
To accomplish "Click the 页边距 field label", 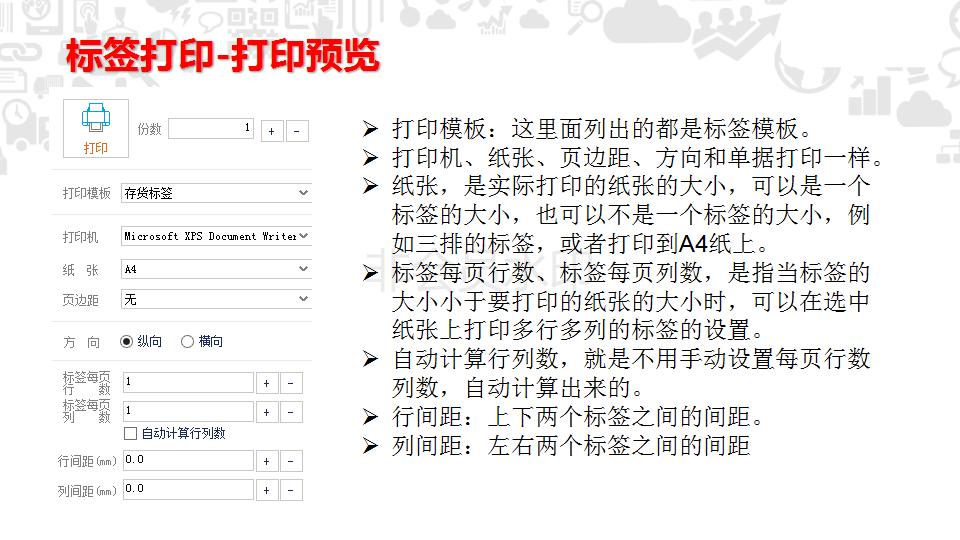I will point(80,300).
